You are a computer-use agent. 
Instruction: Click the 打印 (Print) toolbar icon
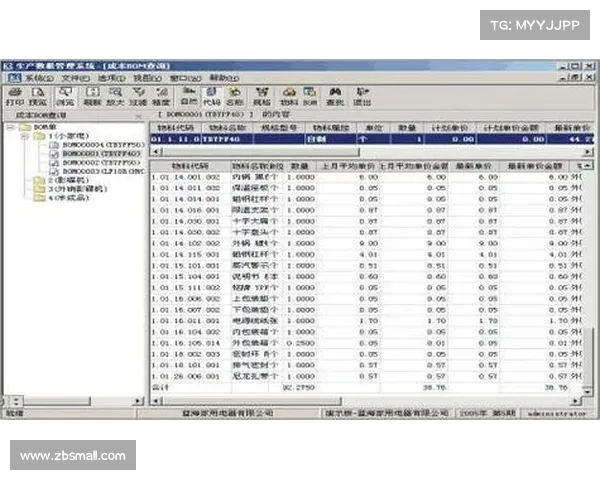[15, 97]
